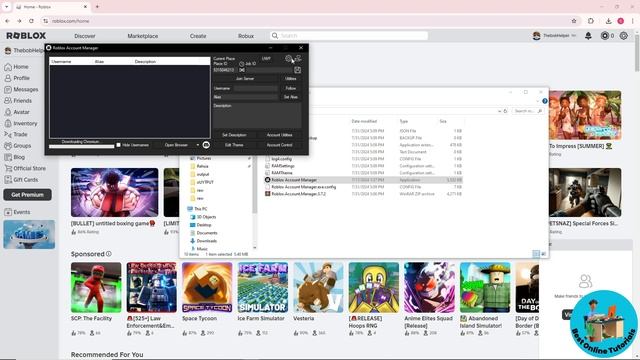Open Chrome extensions puzzle icon
The height and width of the screenshot is (360, 640).
[x=591, y=21]
